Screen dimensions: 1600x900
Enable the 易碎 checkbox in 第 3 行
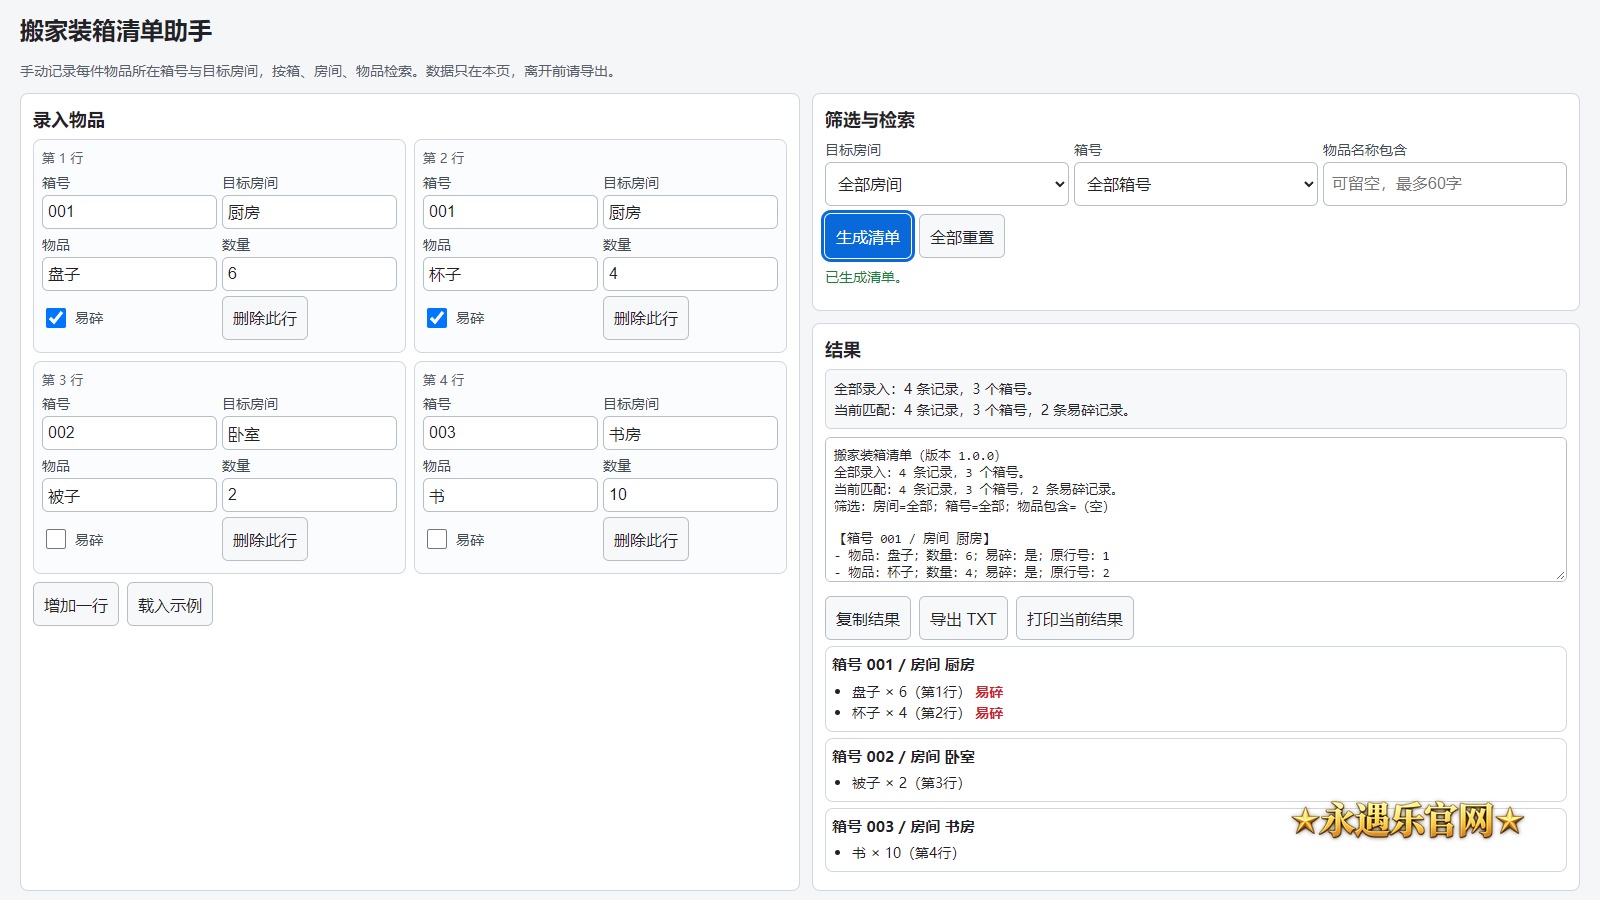56,539
